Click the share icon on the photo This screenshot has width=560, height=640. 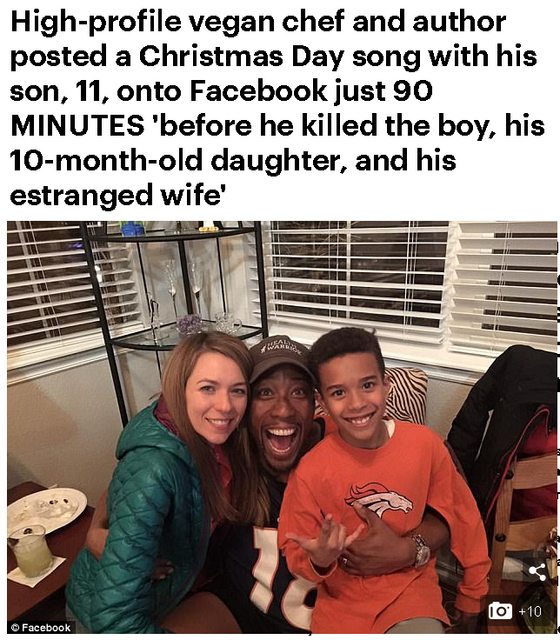click(537, 572)
